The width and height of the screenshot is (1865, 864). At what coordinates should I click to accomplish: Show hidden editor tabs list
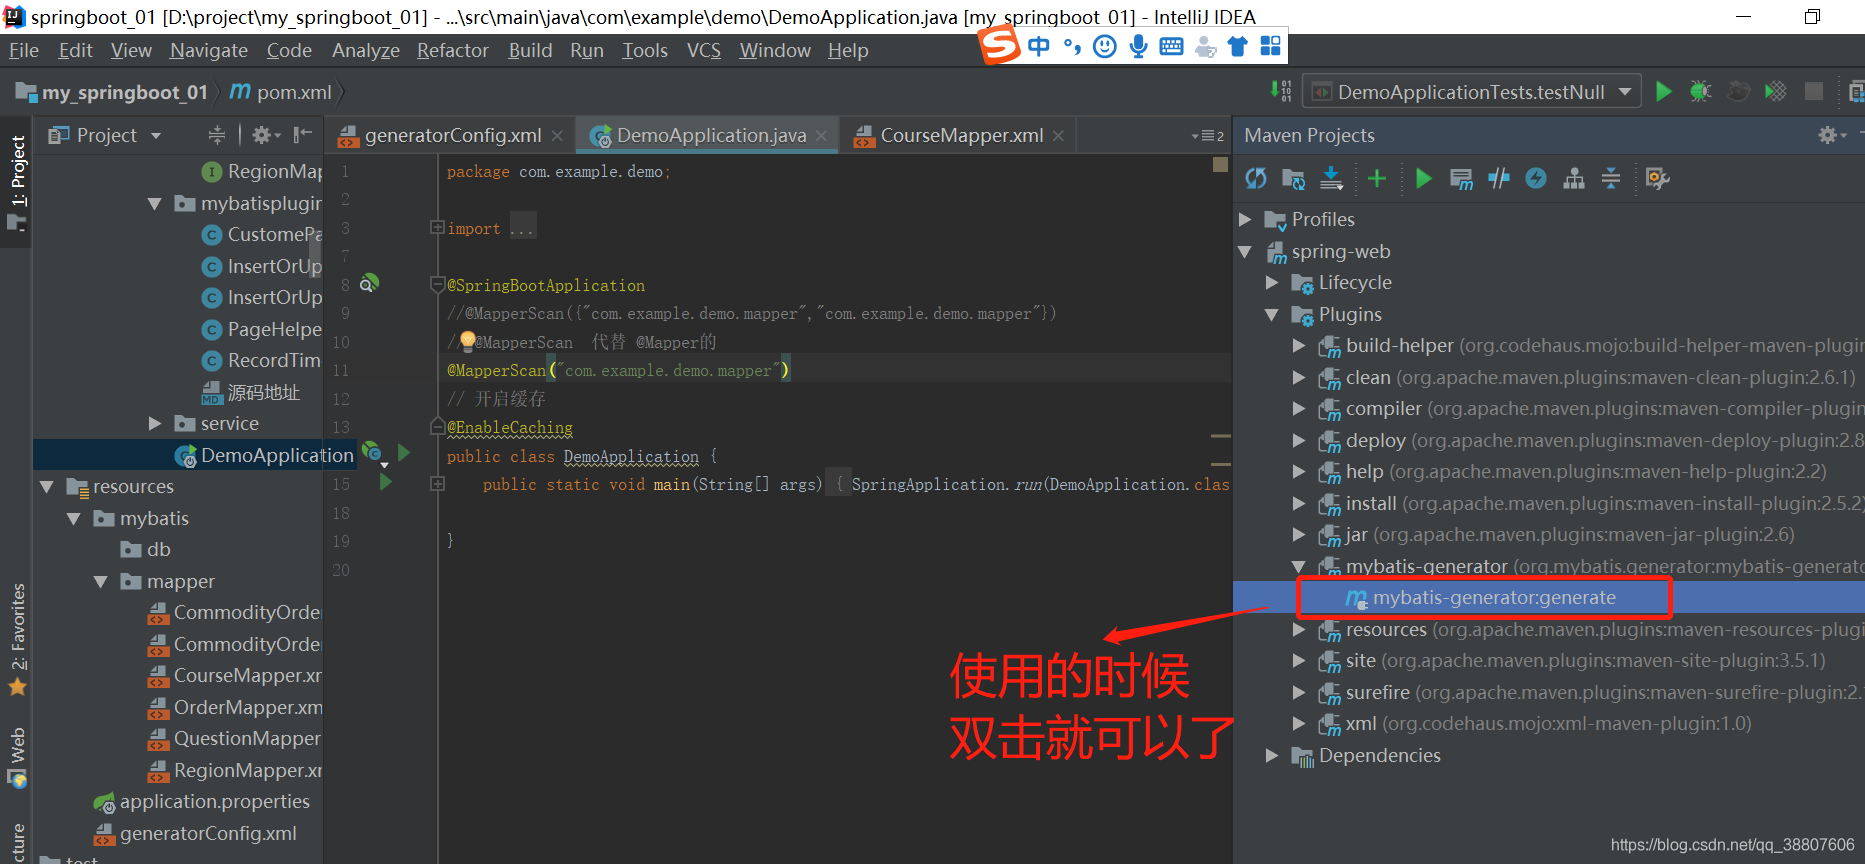[1208, 135]
